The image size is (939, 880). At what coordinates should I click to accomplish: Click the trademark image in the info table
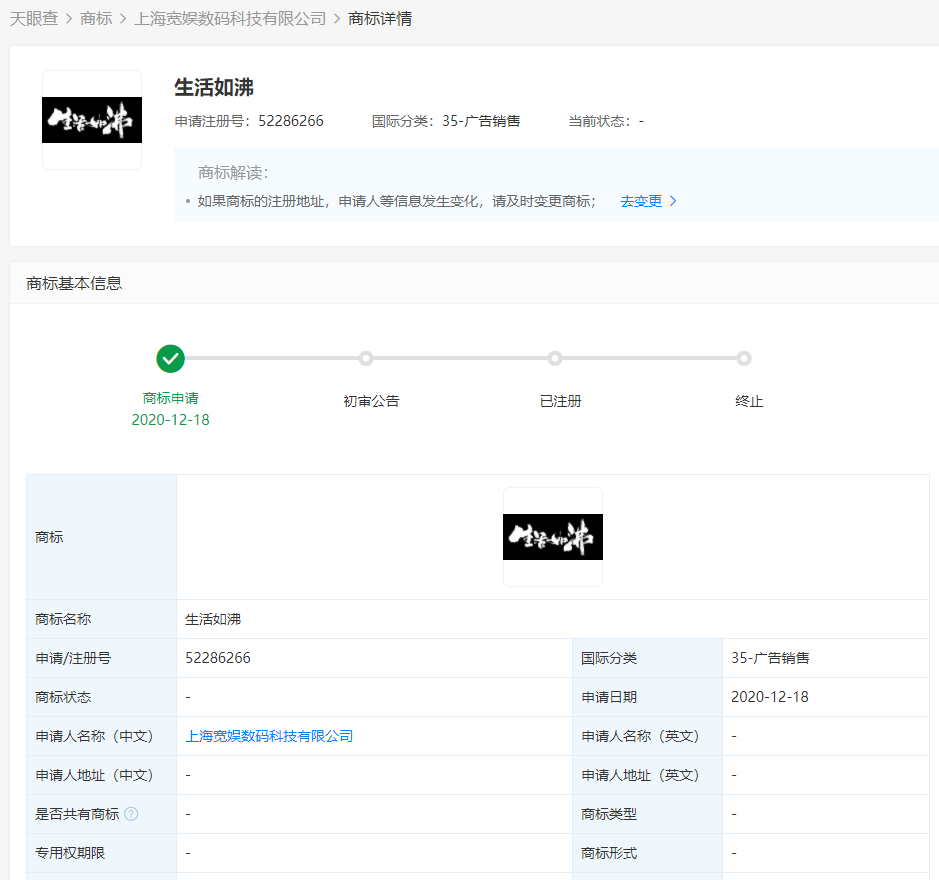pos(553,537)
